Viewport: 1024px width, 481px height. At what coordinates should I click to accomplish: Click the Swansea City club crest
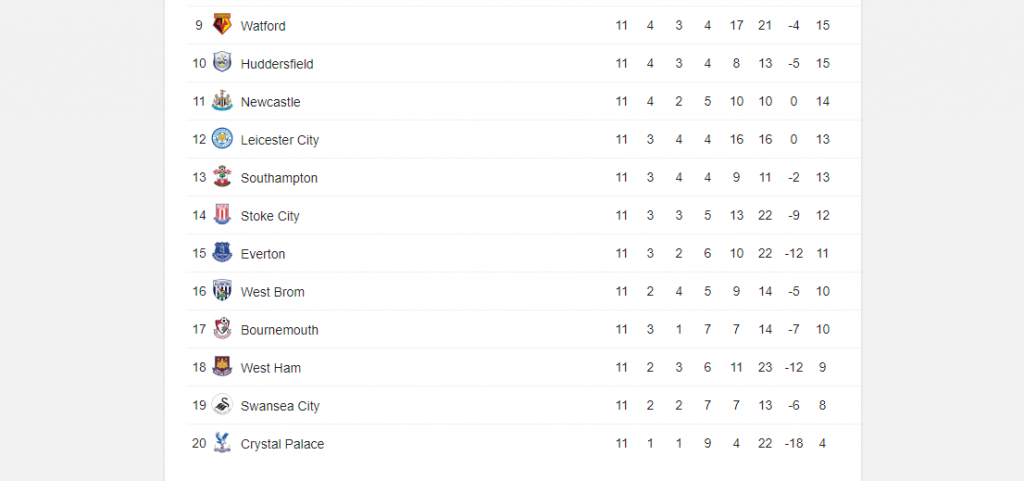[x=222, y=405]
